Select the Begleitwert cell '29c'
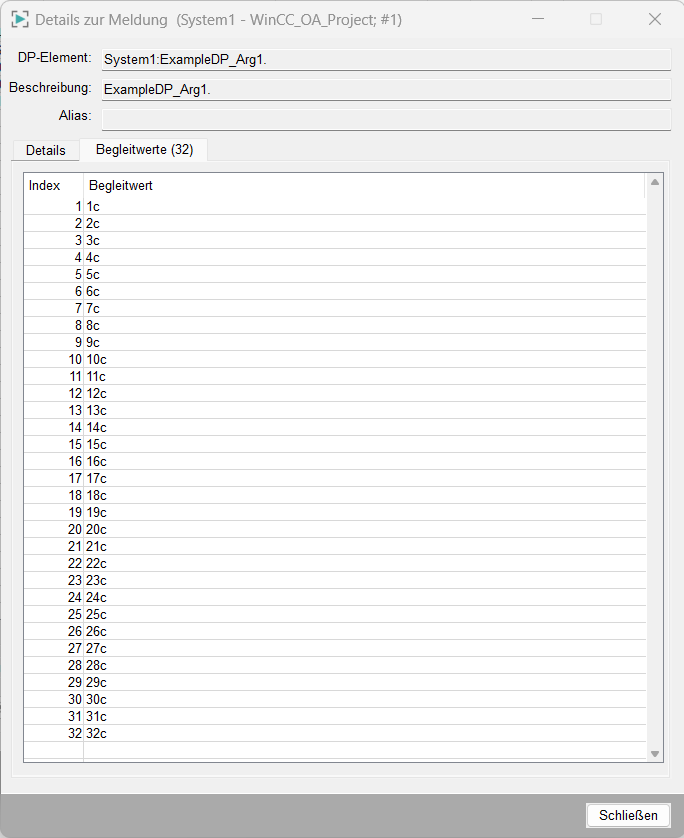Image resolution: width=684 pixels, height=838 pixels. point(364,682)
